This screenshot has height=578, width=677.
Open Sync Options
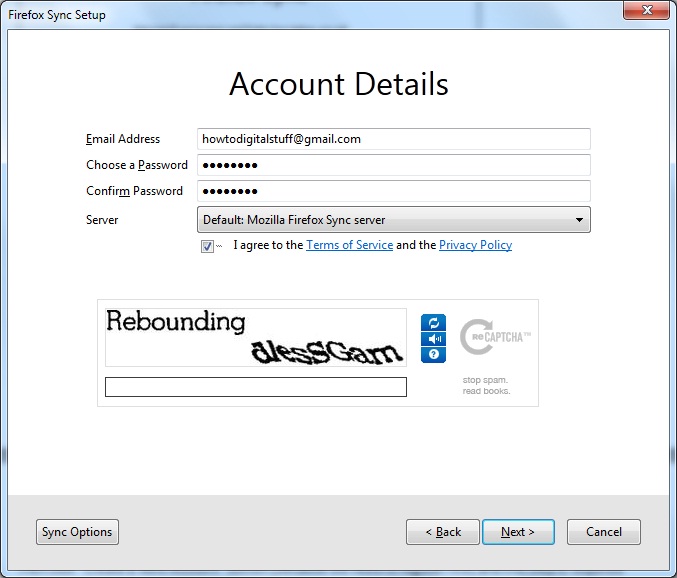(77, 532)
